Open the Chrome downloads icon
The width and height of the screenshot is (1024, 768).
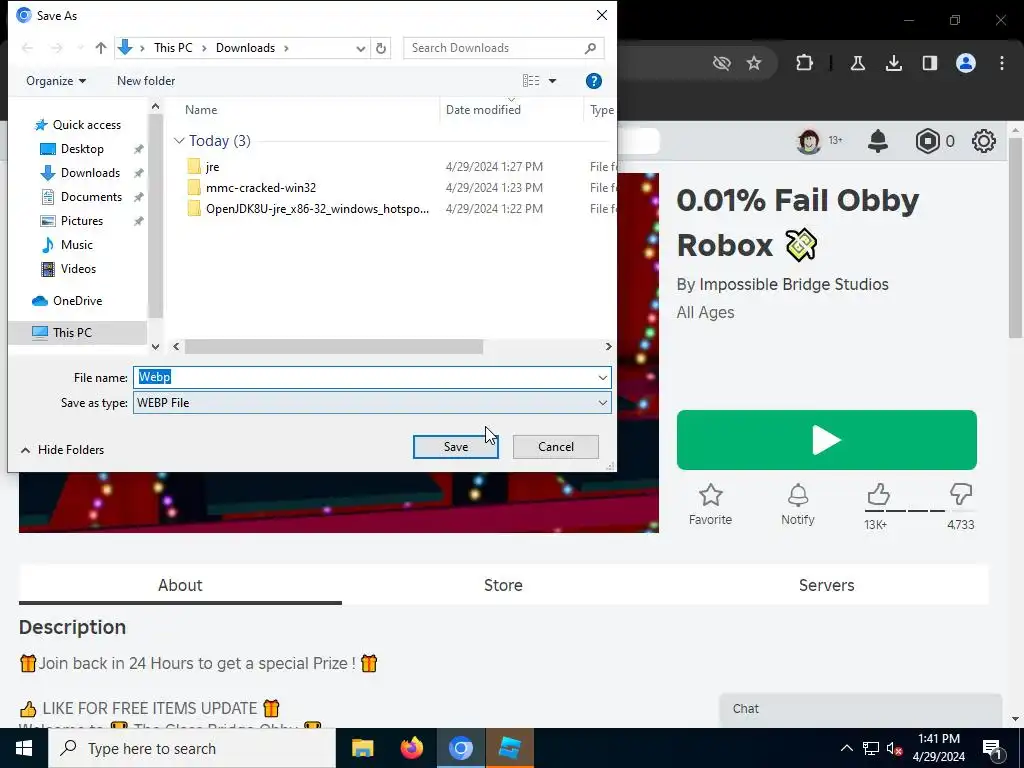pos(894,63)
